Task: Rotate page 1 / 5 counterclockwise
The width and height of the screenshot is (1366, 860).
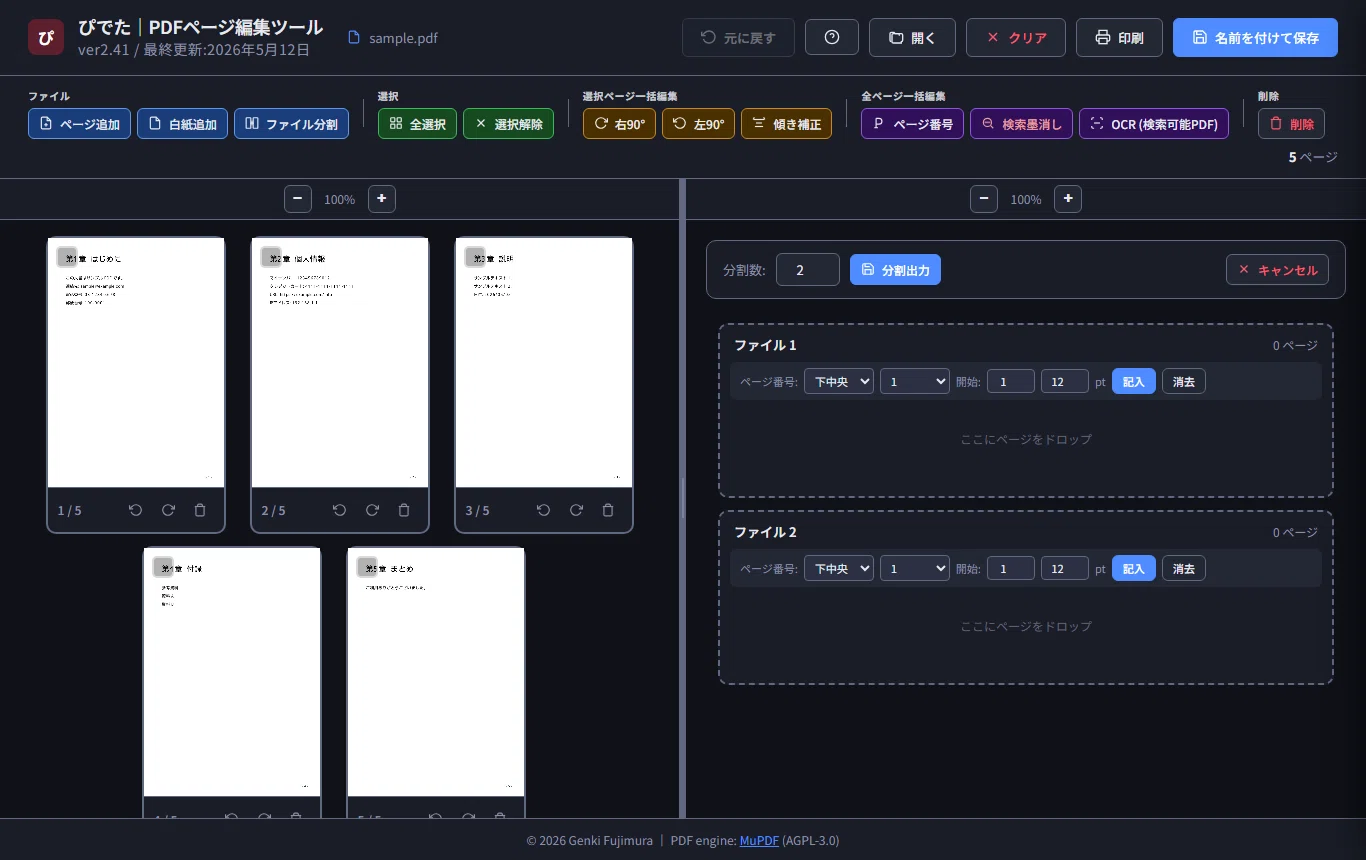Action: tap(136, 510)
